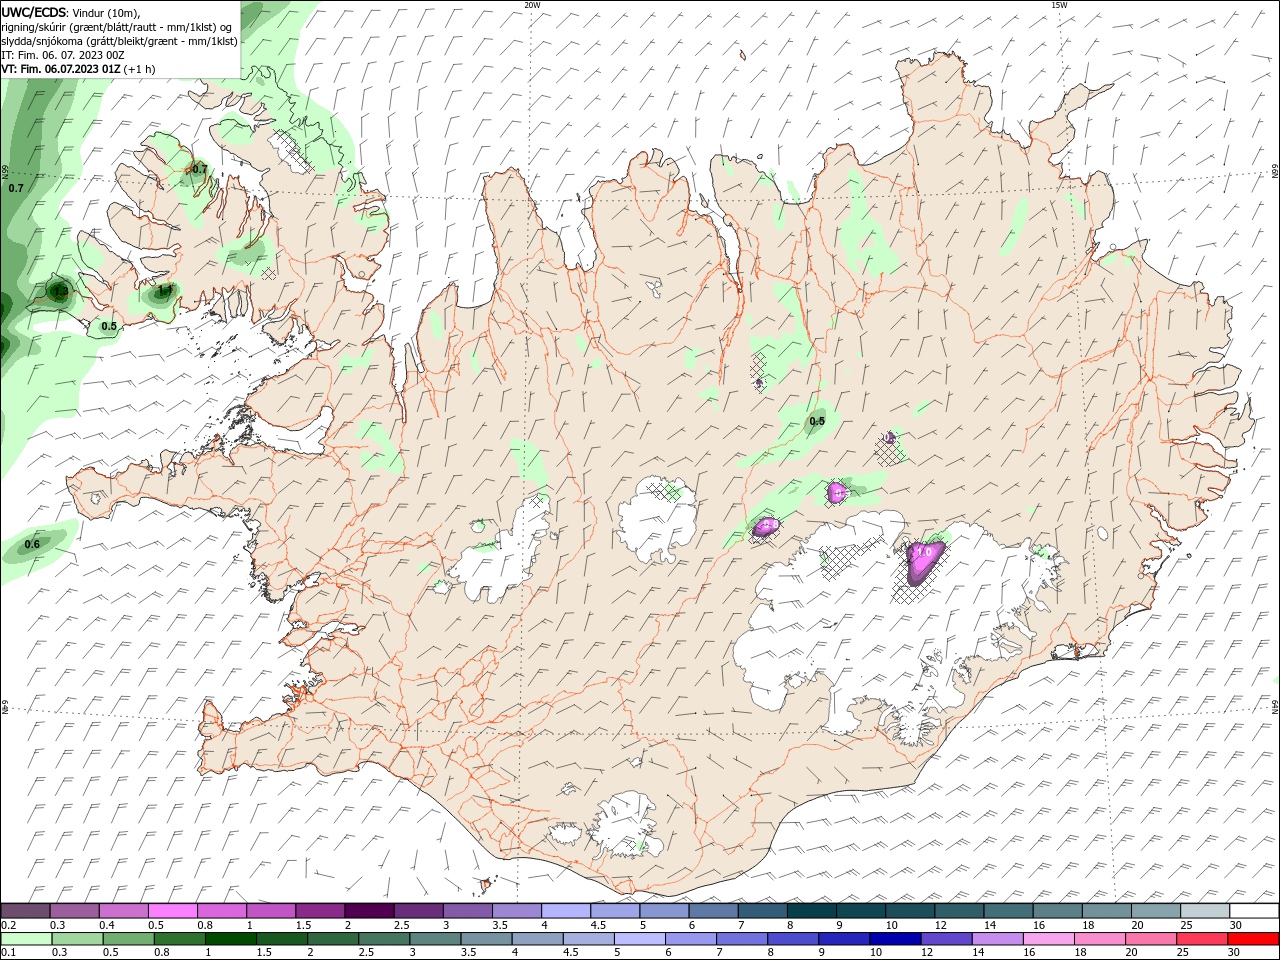Pick the pink 16 swatch in rain scale
This screenshot has height=960, width=1280.
click(1047, 939)
